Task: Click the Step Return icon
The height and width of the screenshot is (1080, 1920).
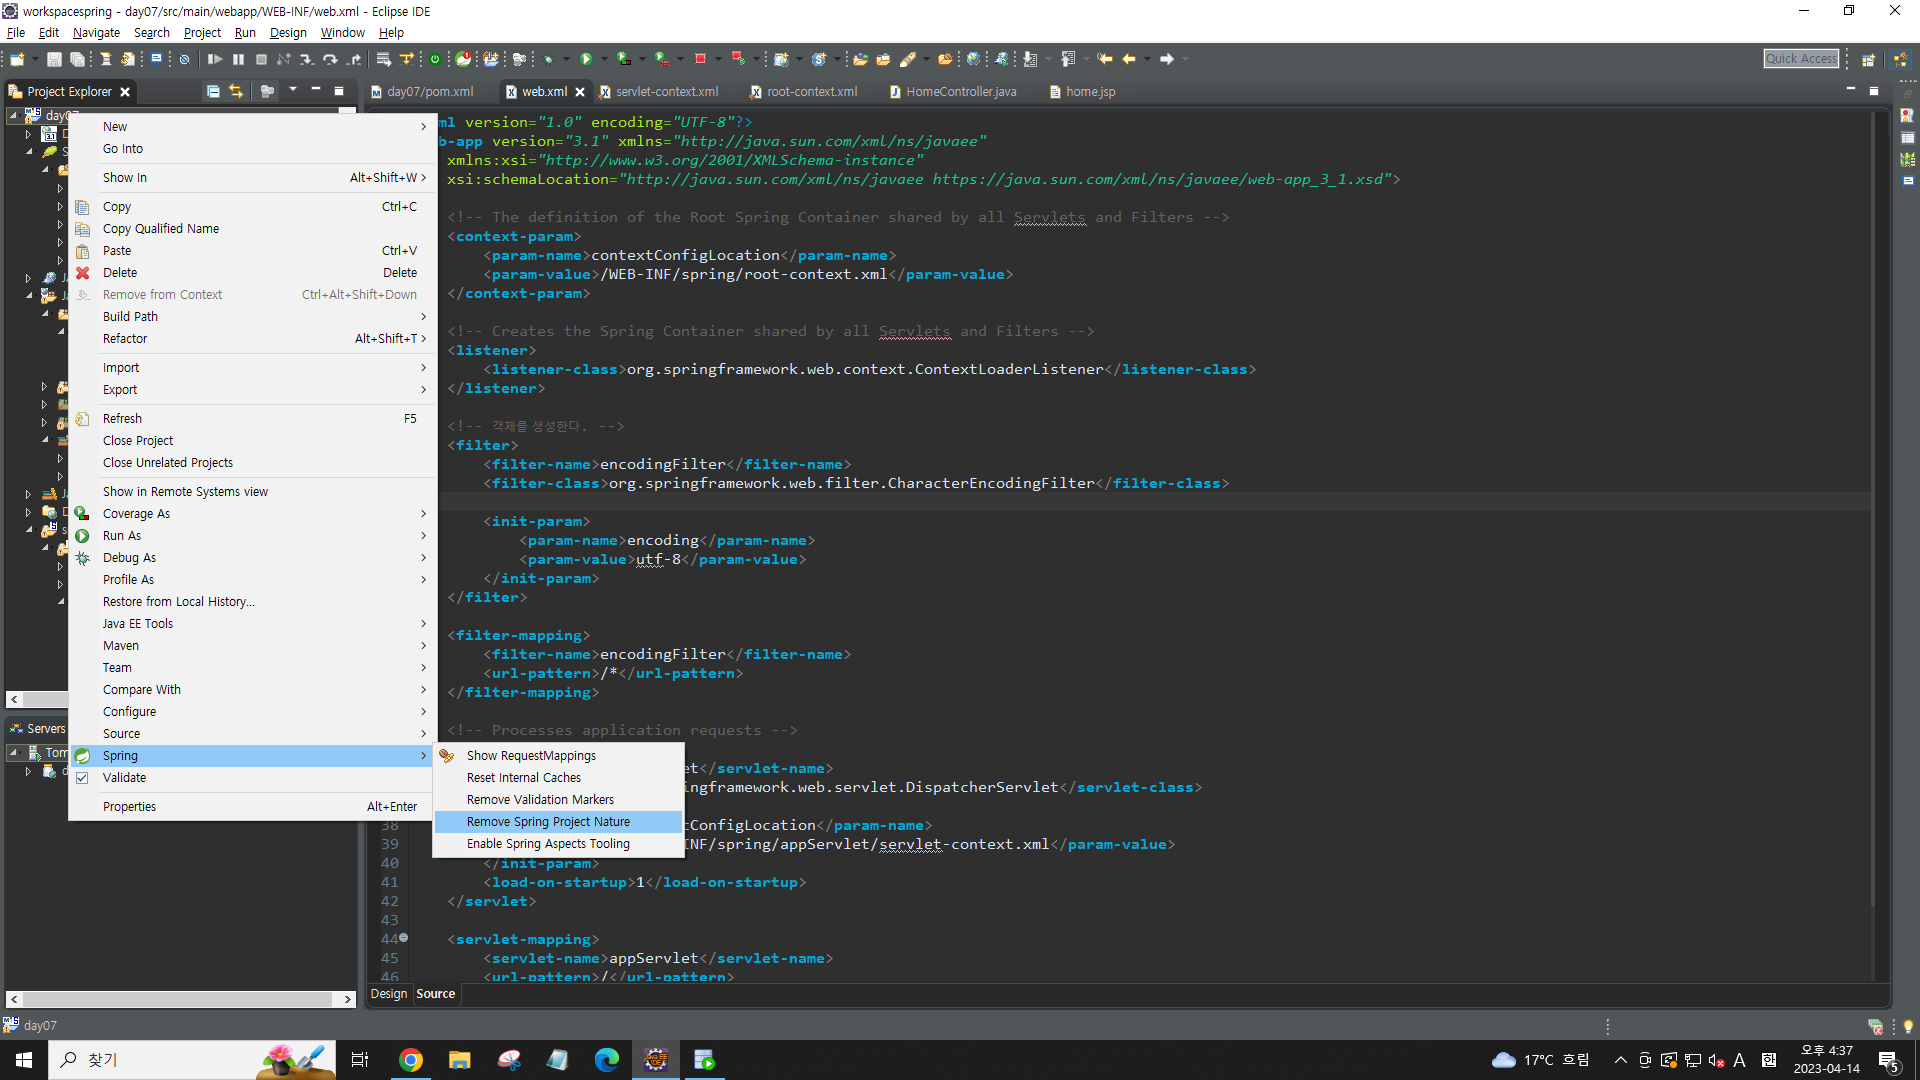Action: pyautogui.click(x=354, y=59)
